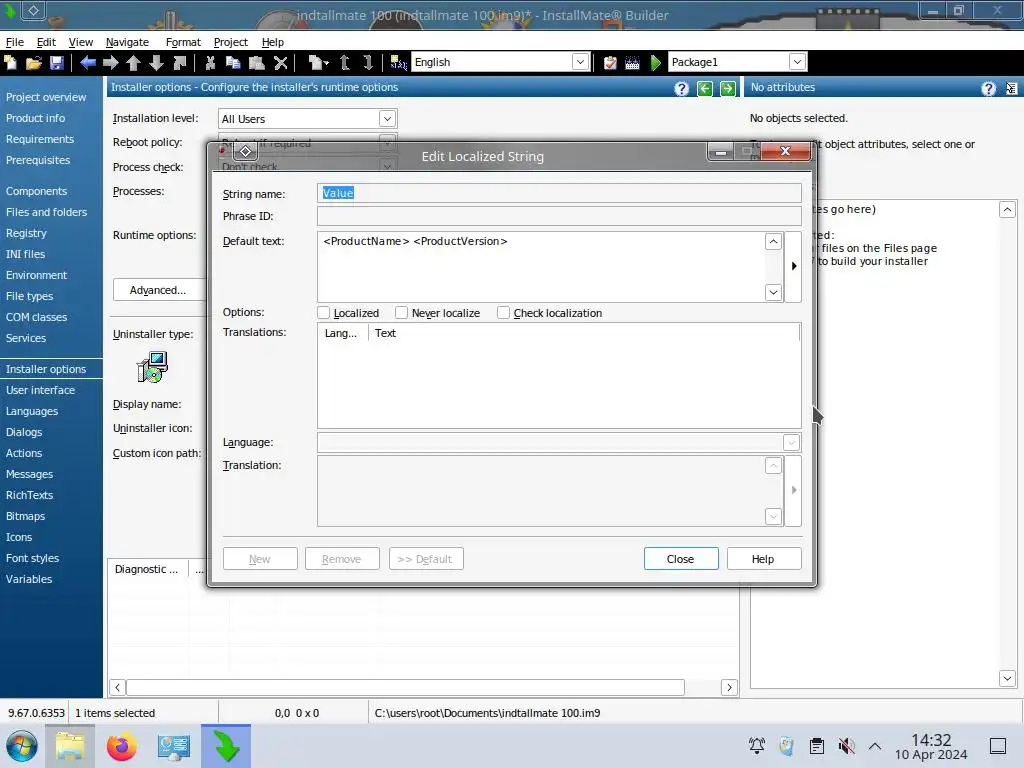This screenshot has height=768, width=1024.
Task: Click the clock in the taskbar
Action: 931,746
